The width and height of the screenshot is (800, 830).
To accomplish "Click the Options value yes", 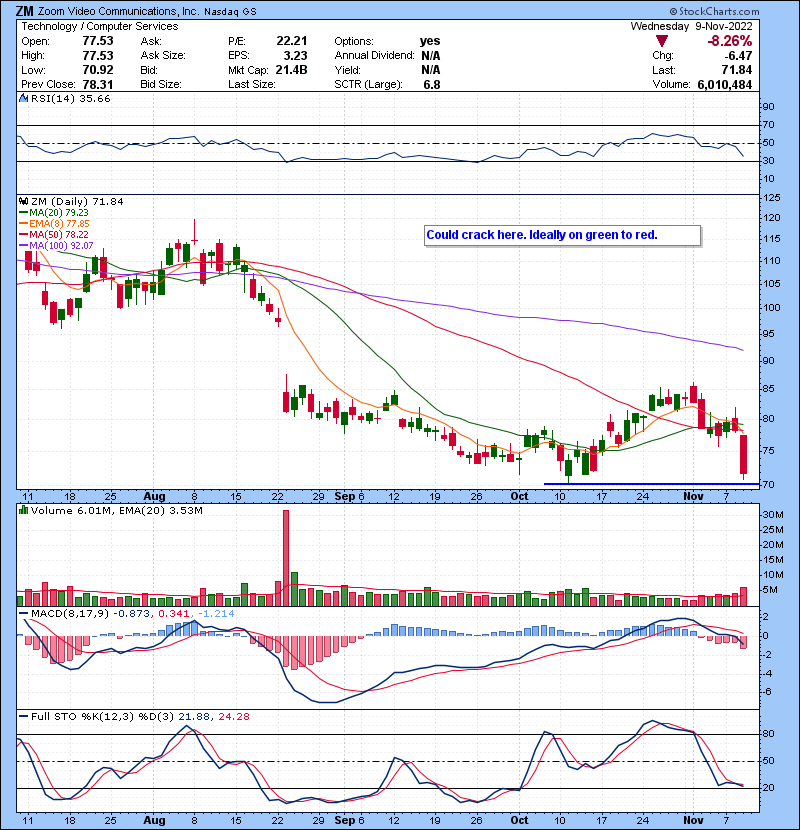I will [x=430, y=41].
